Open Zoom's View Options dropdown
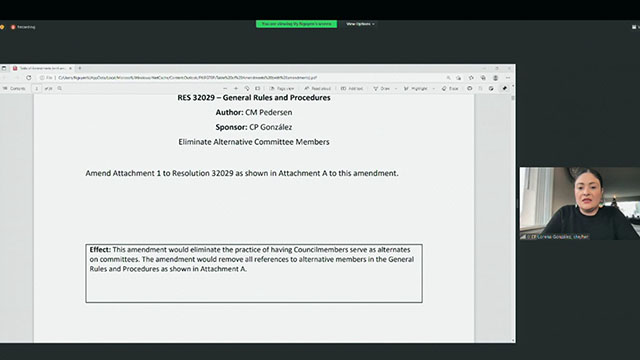Viewport: 640px width, 360px height. 360,24
